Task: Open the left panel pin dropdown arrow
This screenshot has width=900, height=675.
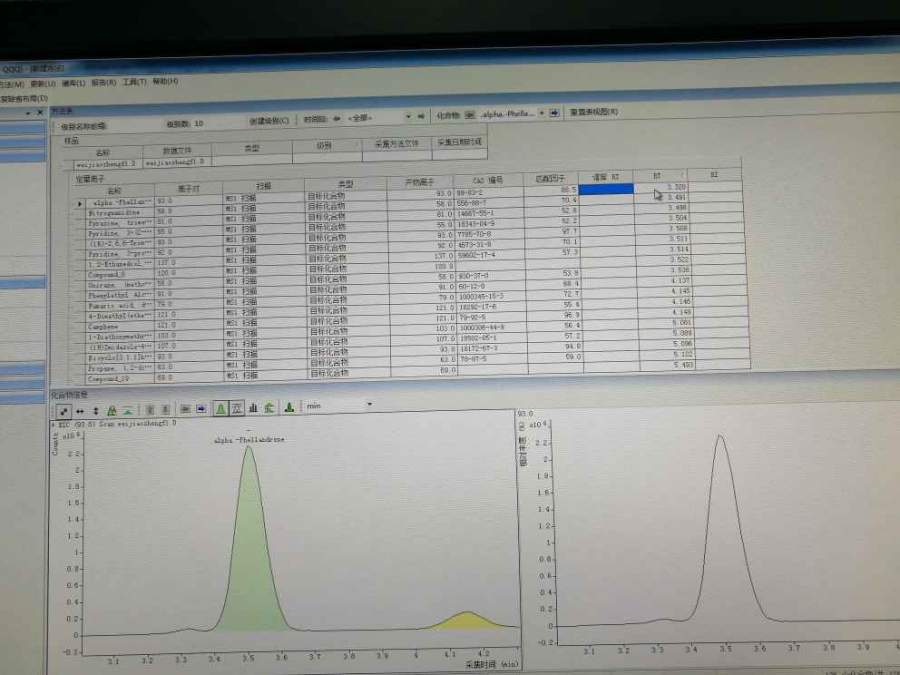Action: 28,114
